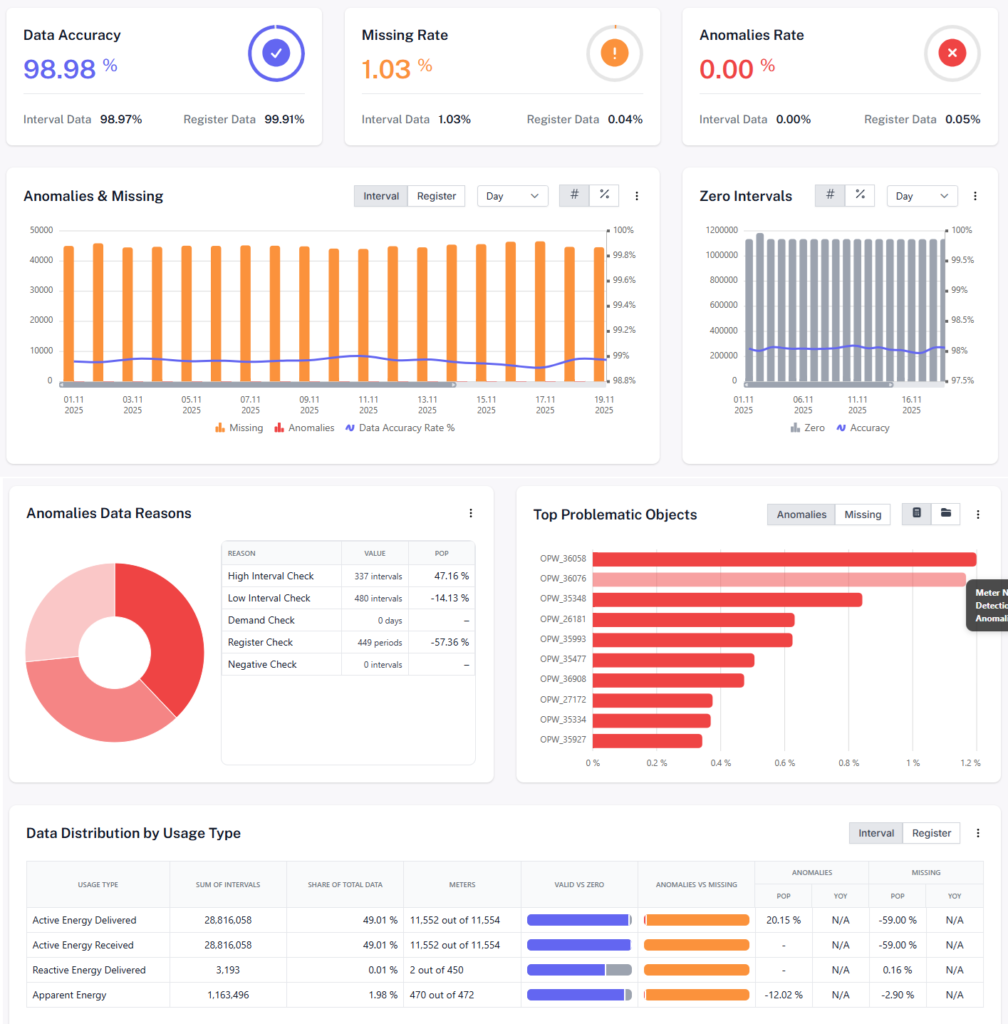Select Anomalies tab in Top Problematic Objects
The width and height of the screenshot is (1008, 1024).
tap(801, 515)
